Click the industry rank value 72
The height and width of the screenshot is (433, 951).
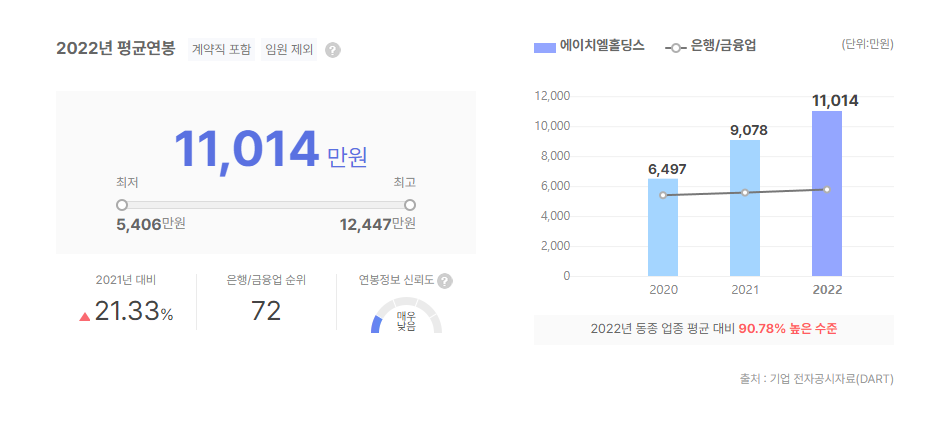point(266,311)
